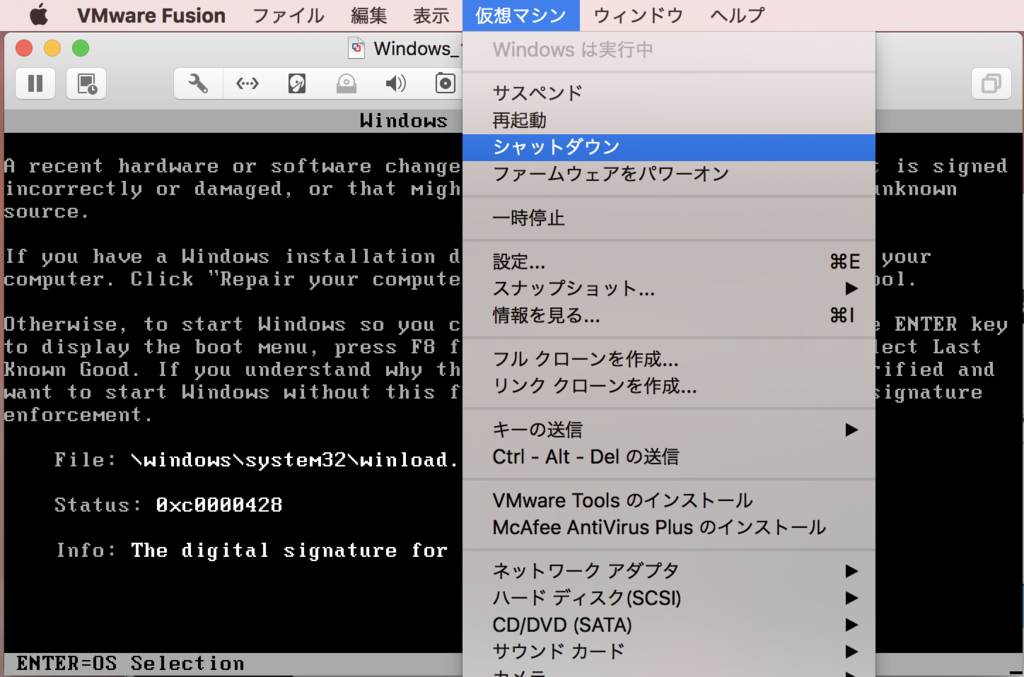The image size is (1024, 677).
Task: Click the Info: The digital signature line
Action: coord(252,550)
